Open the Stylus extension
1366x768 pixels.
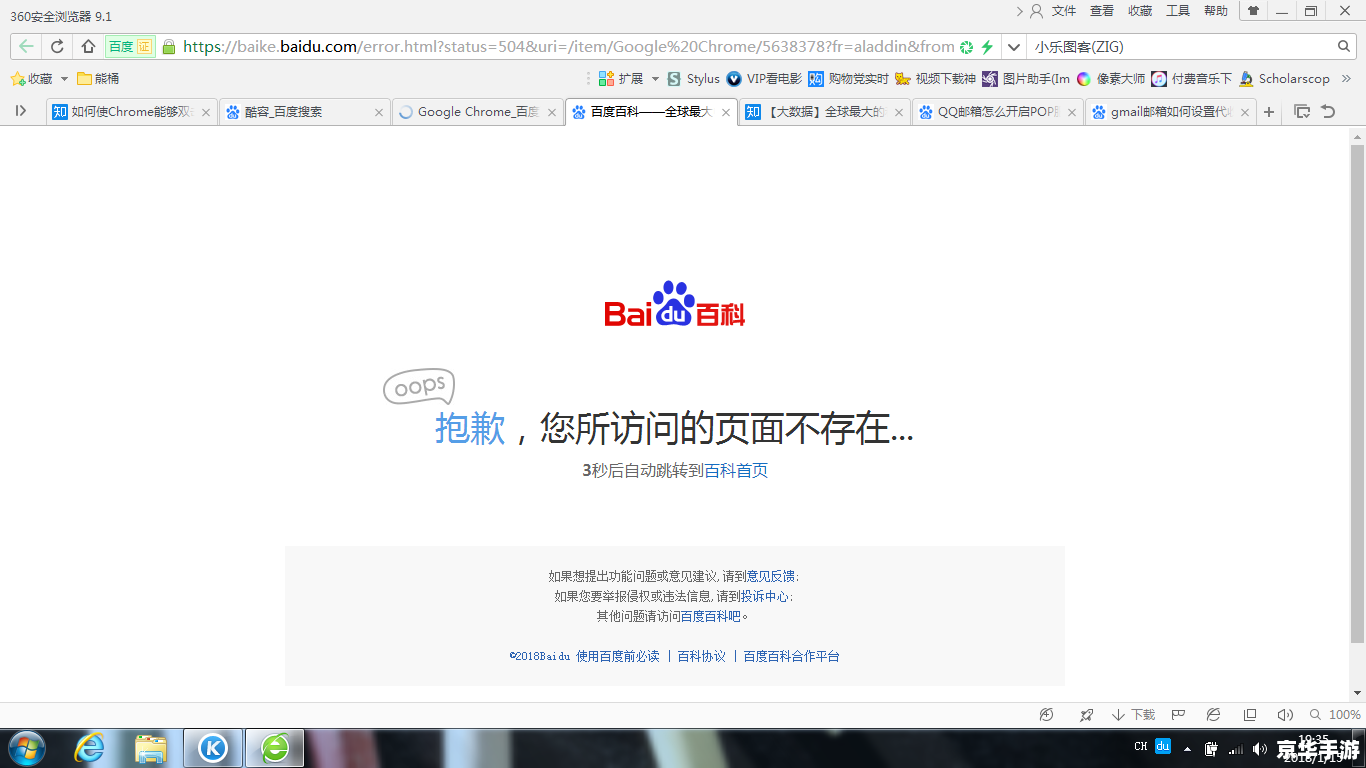[693, 78]
